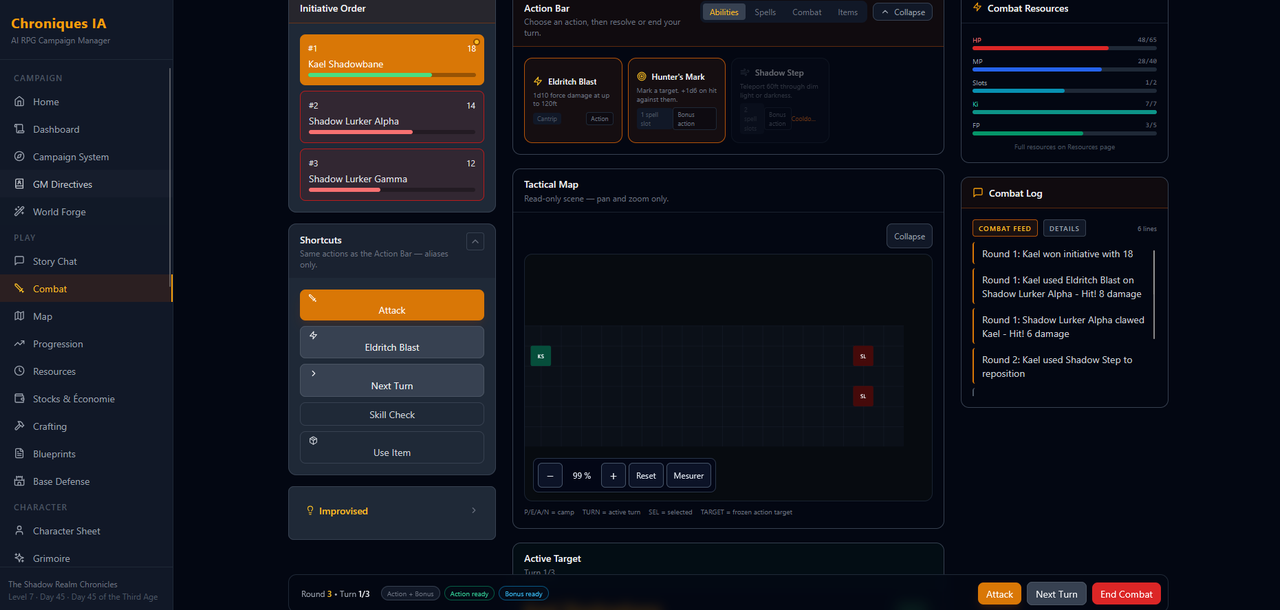Image resolution: width=1280 pixels, height=610 pixels.
Task: Click the Use Item cube icon
Action: (313, 440)
